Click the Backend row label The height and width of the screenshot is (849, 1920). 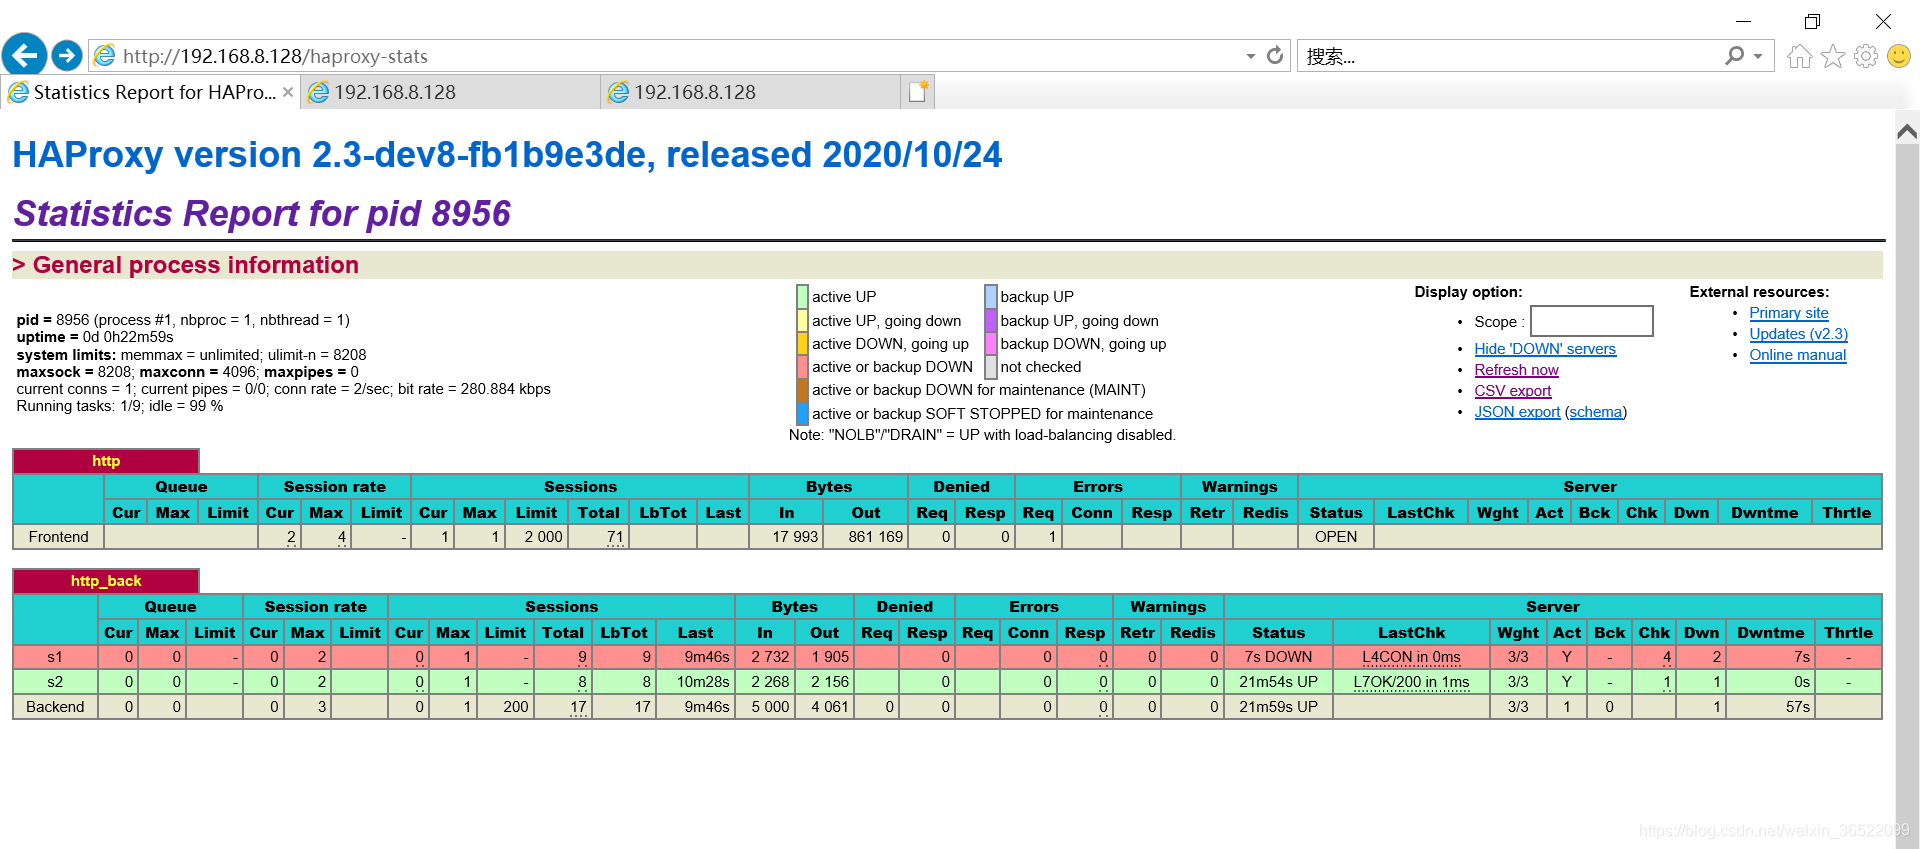coord(55,707)
